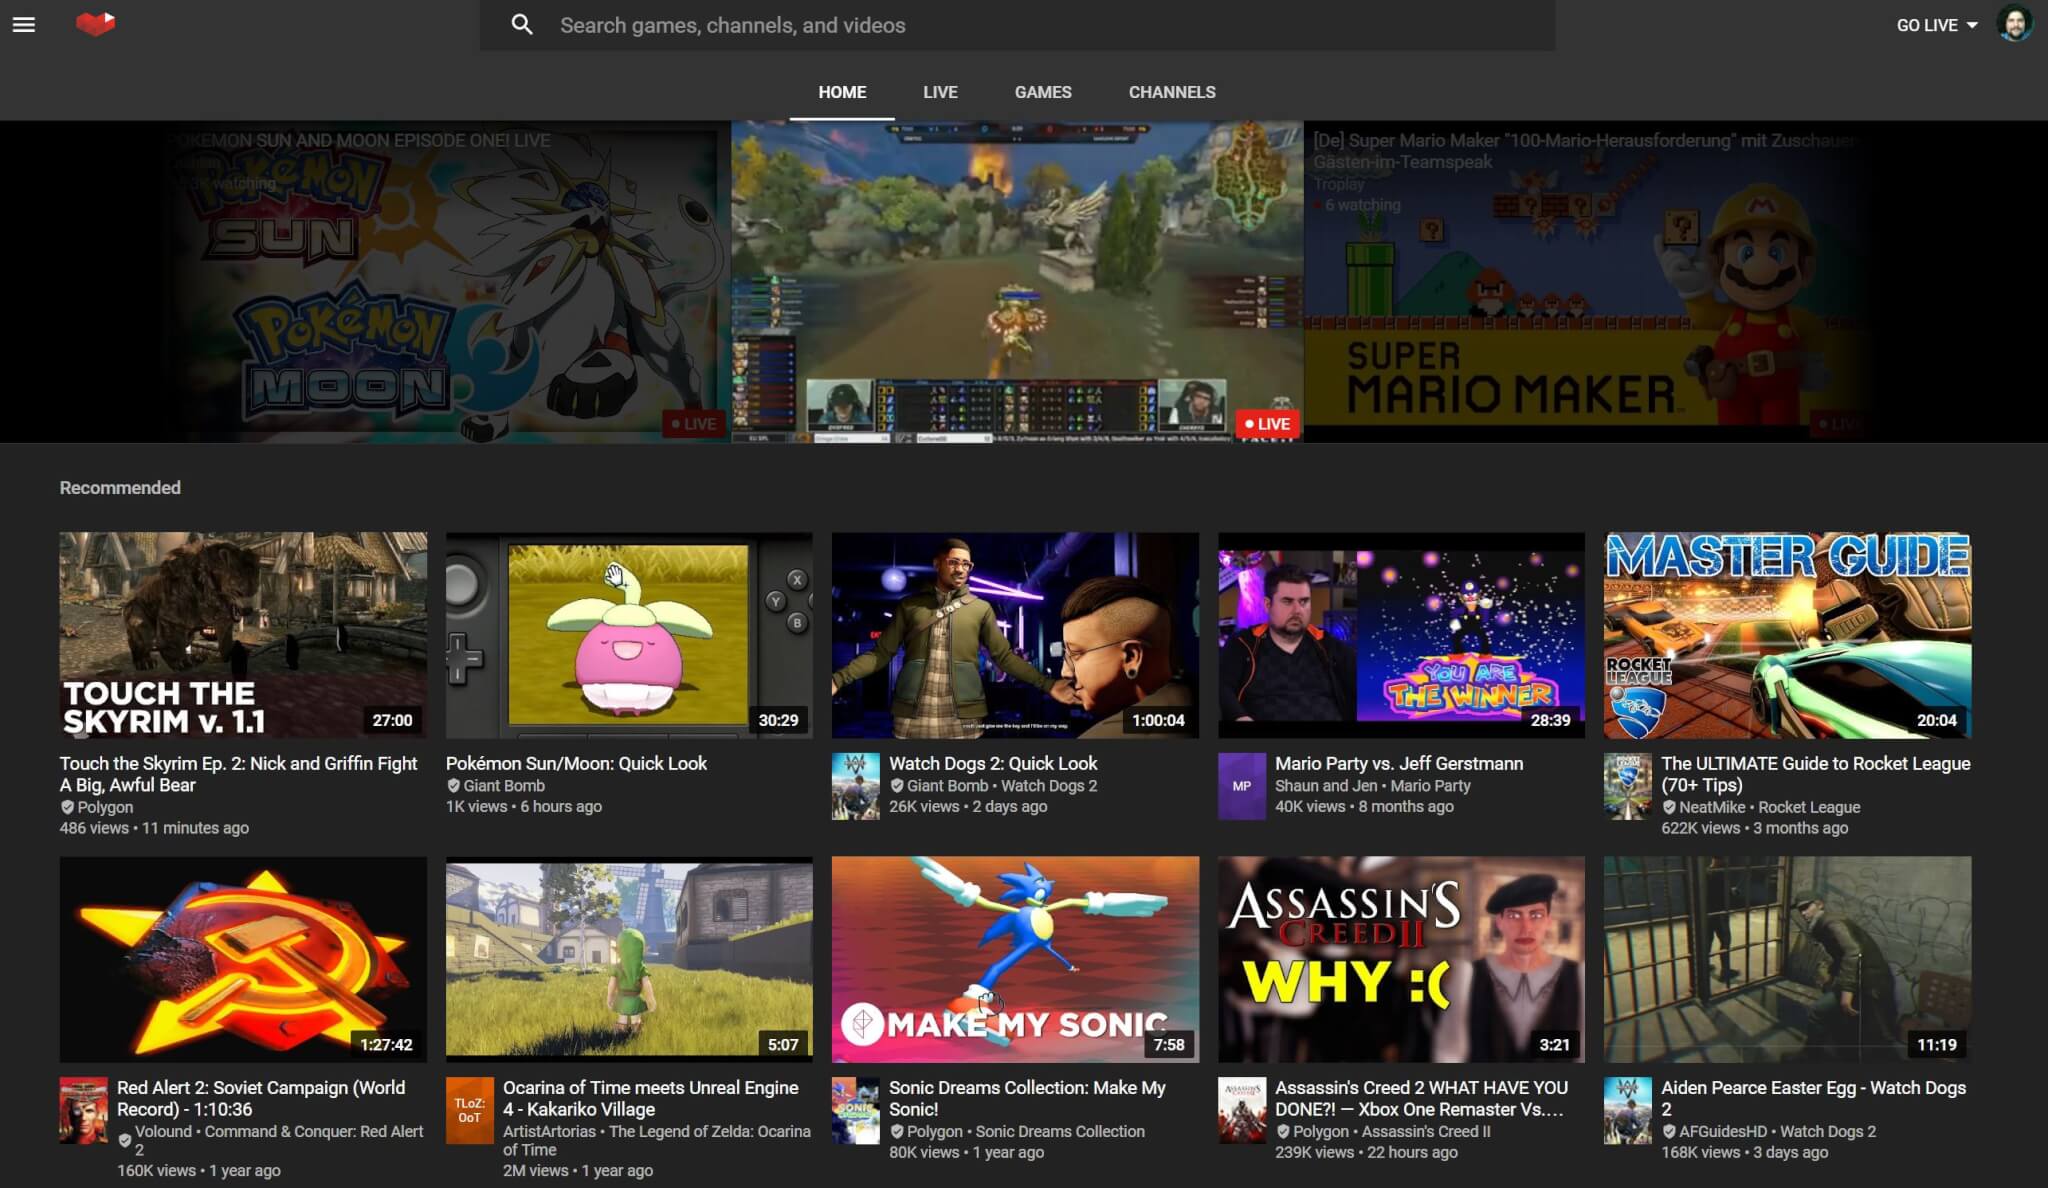
Task: Open Pokémon Sun/Moon: Quick Look title
Action: 576,763
